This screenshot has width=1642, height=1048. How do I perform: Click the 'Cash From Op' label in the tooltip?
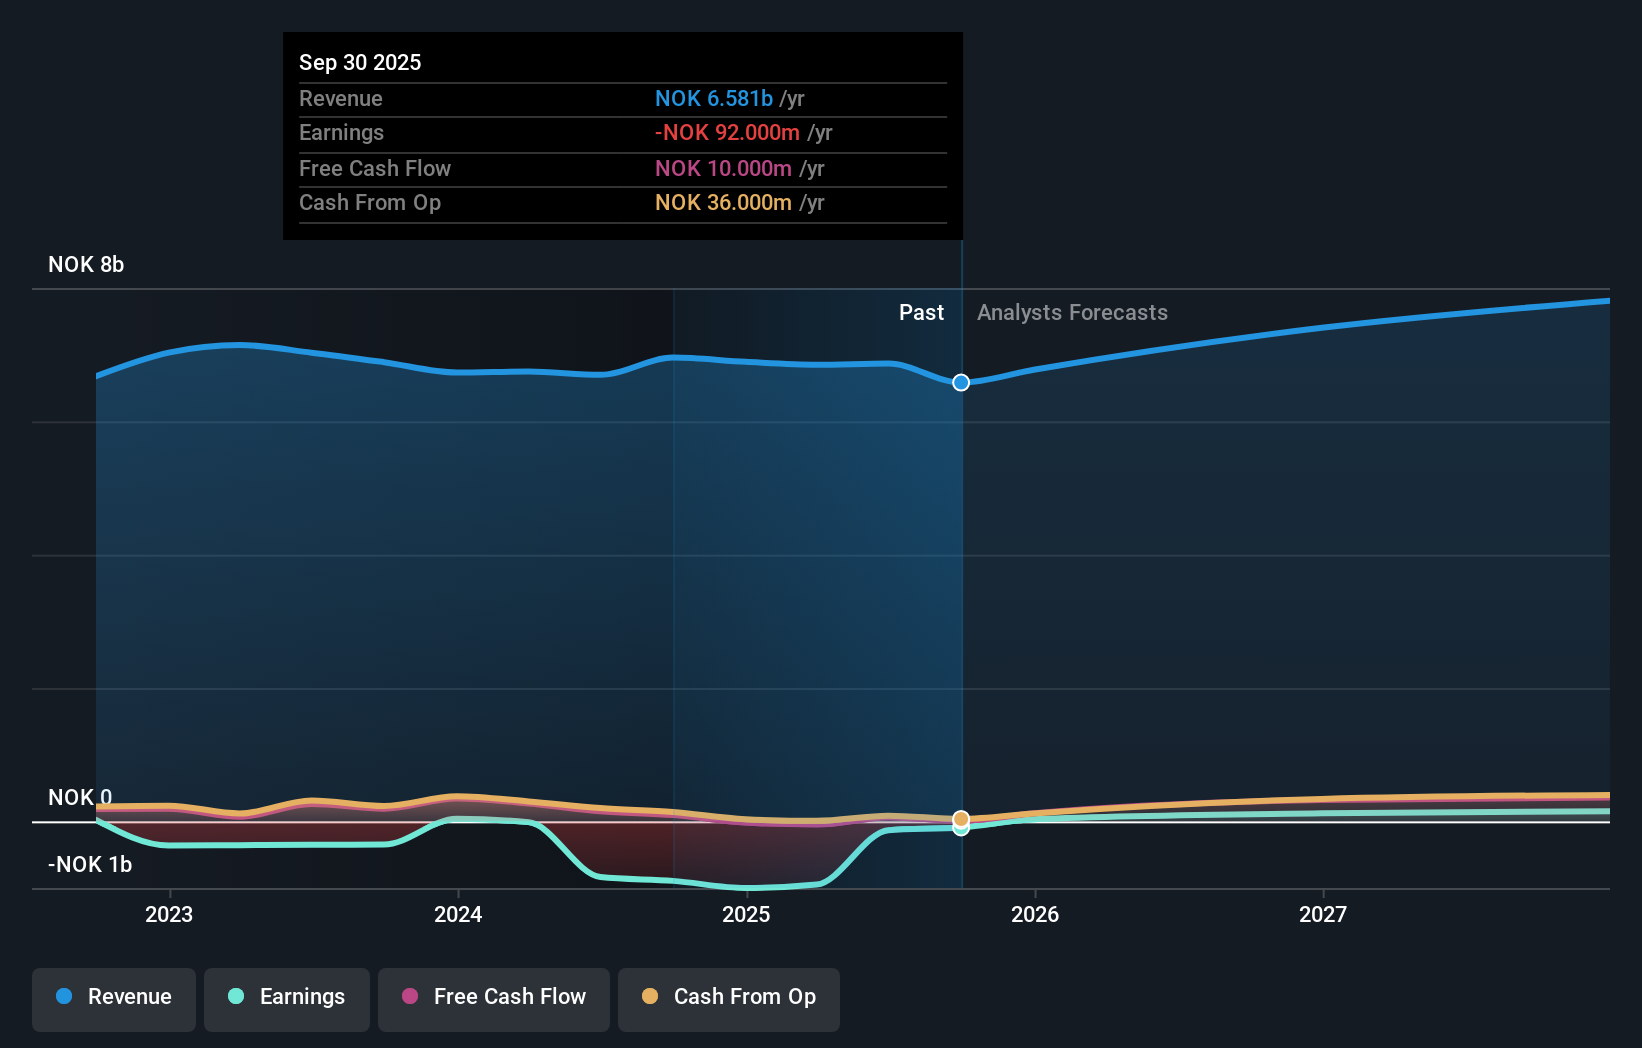click(370, 202)
